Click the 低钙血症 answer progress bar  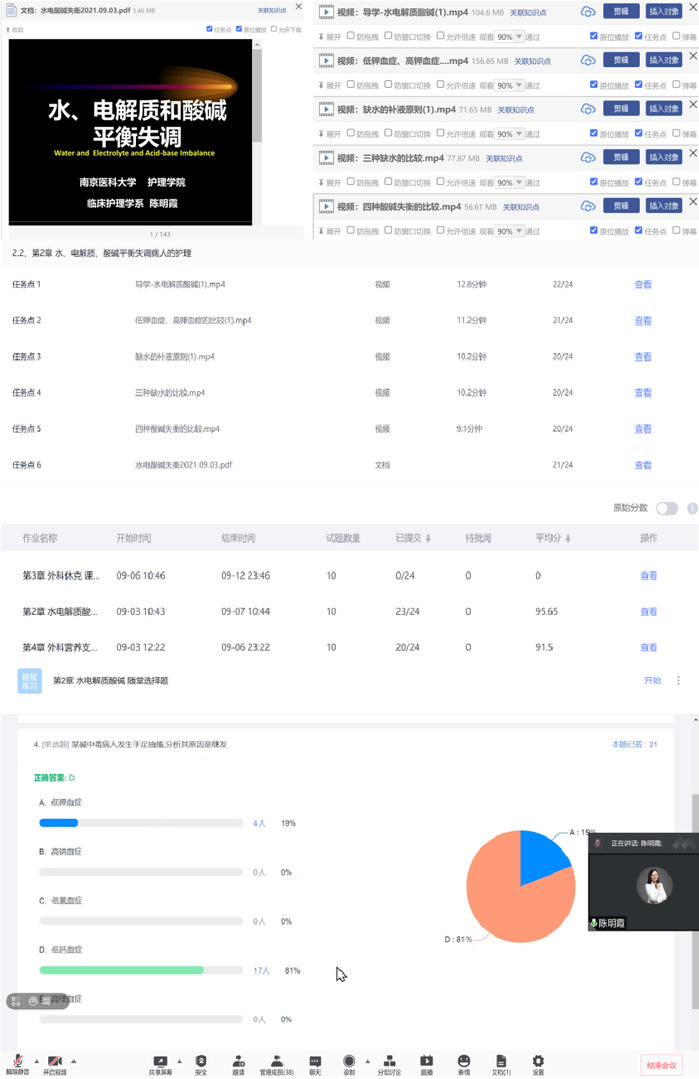[140, 970]
